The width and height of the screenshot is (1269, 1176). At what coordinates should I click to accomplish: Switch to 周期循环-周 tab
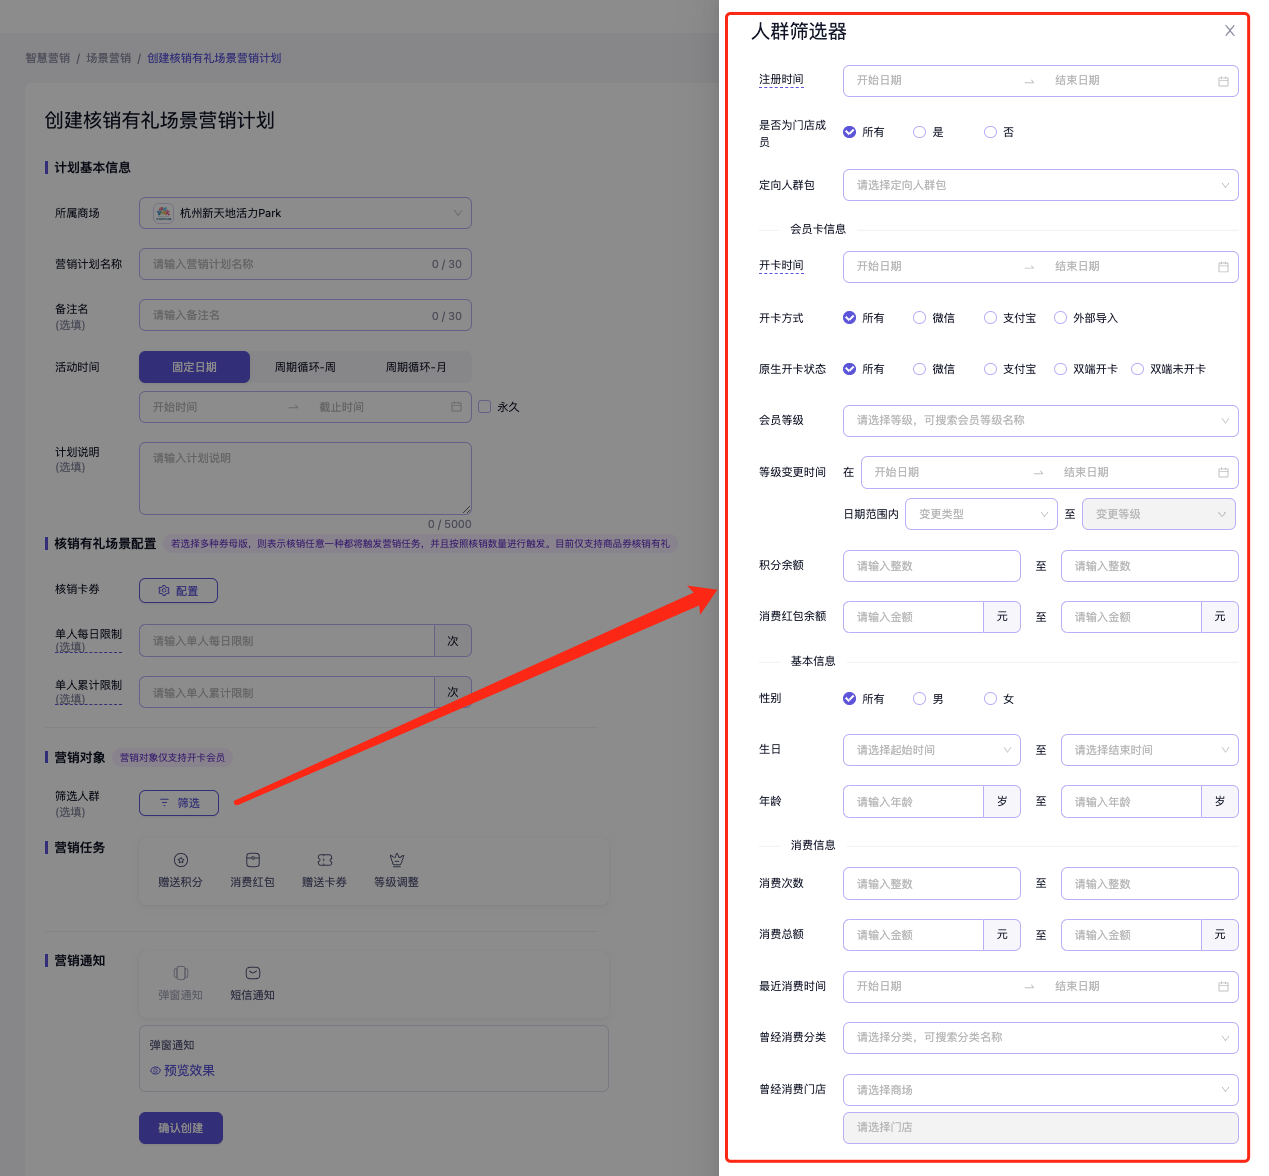pyautogui.click(x=305, y=367)
